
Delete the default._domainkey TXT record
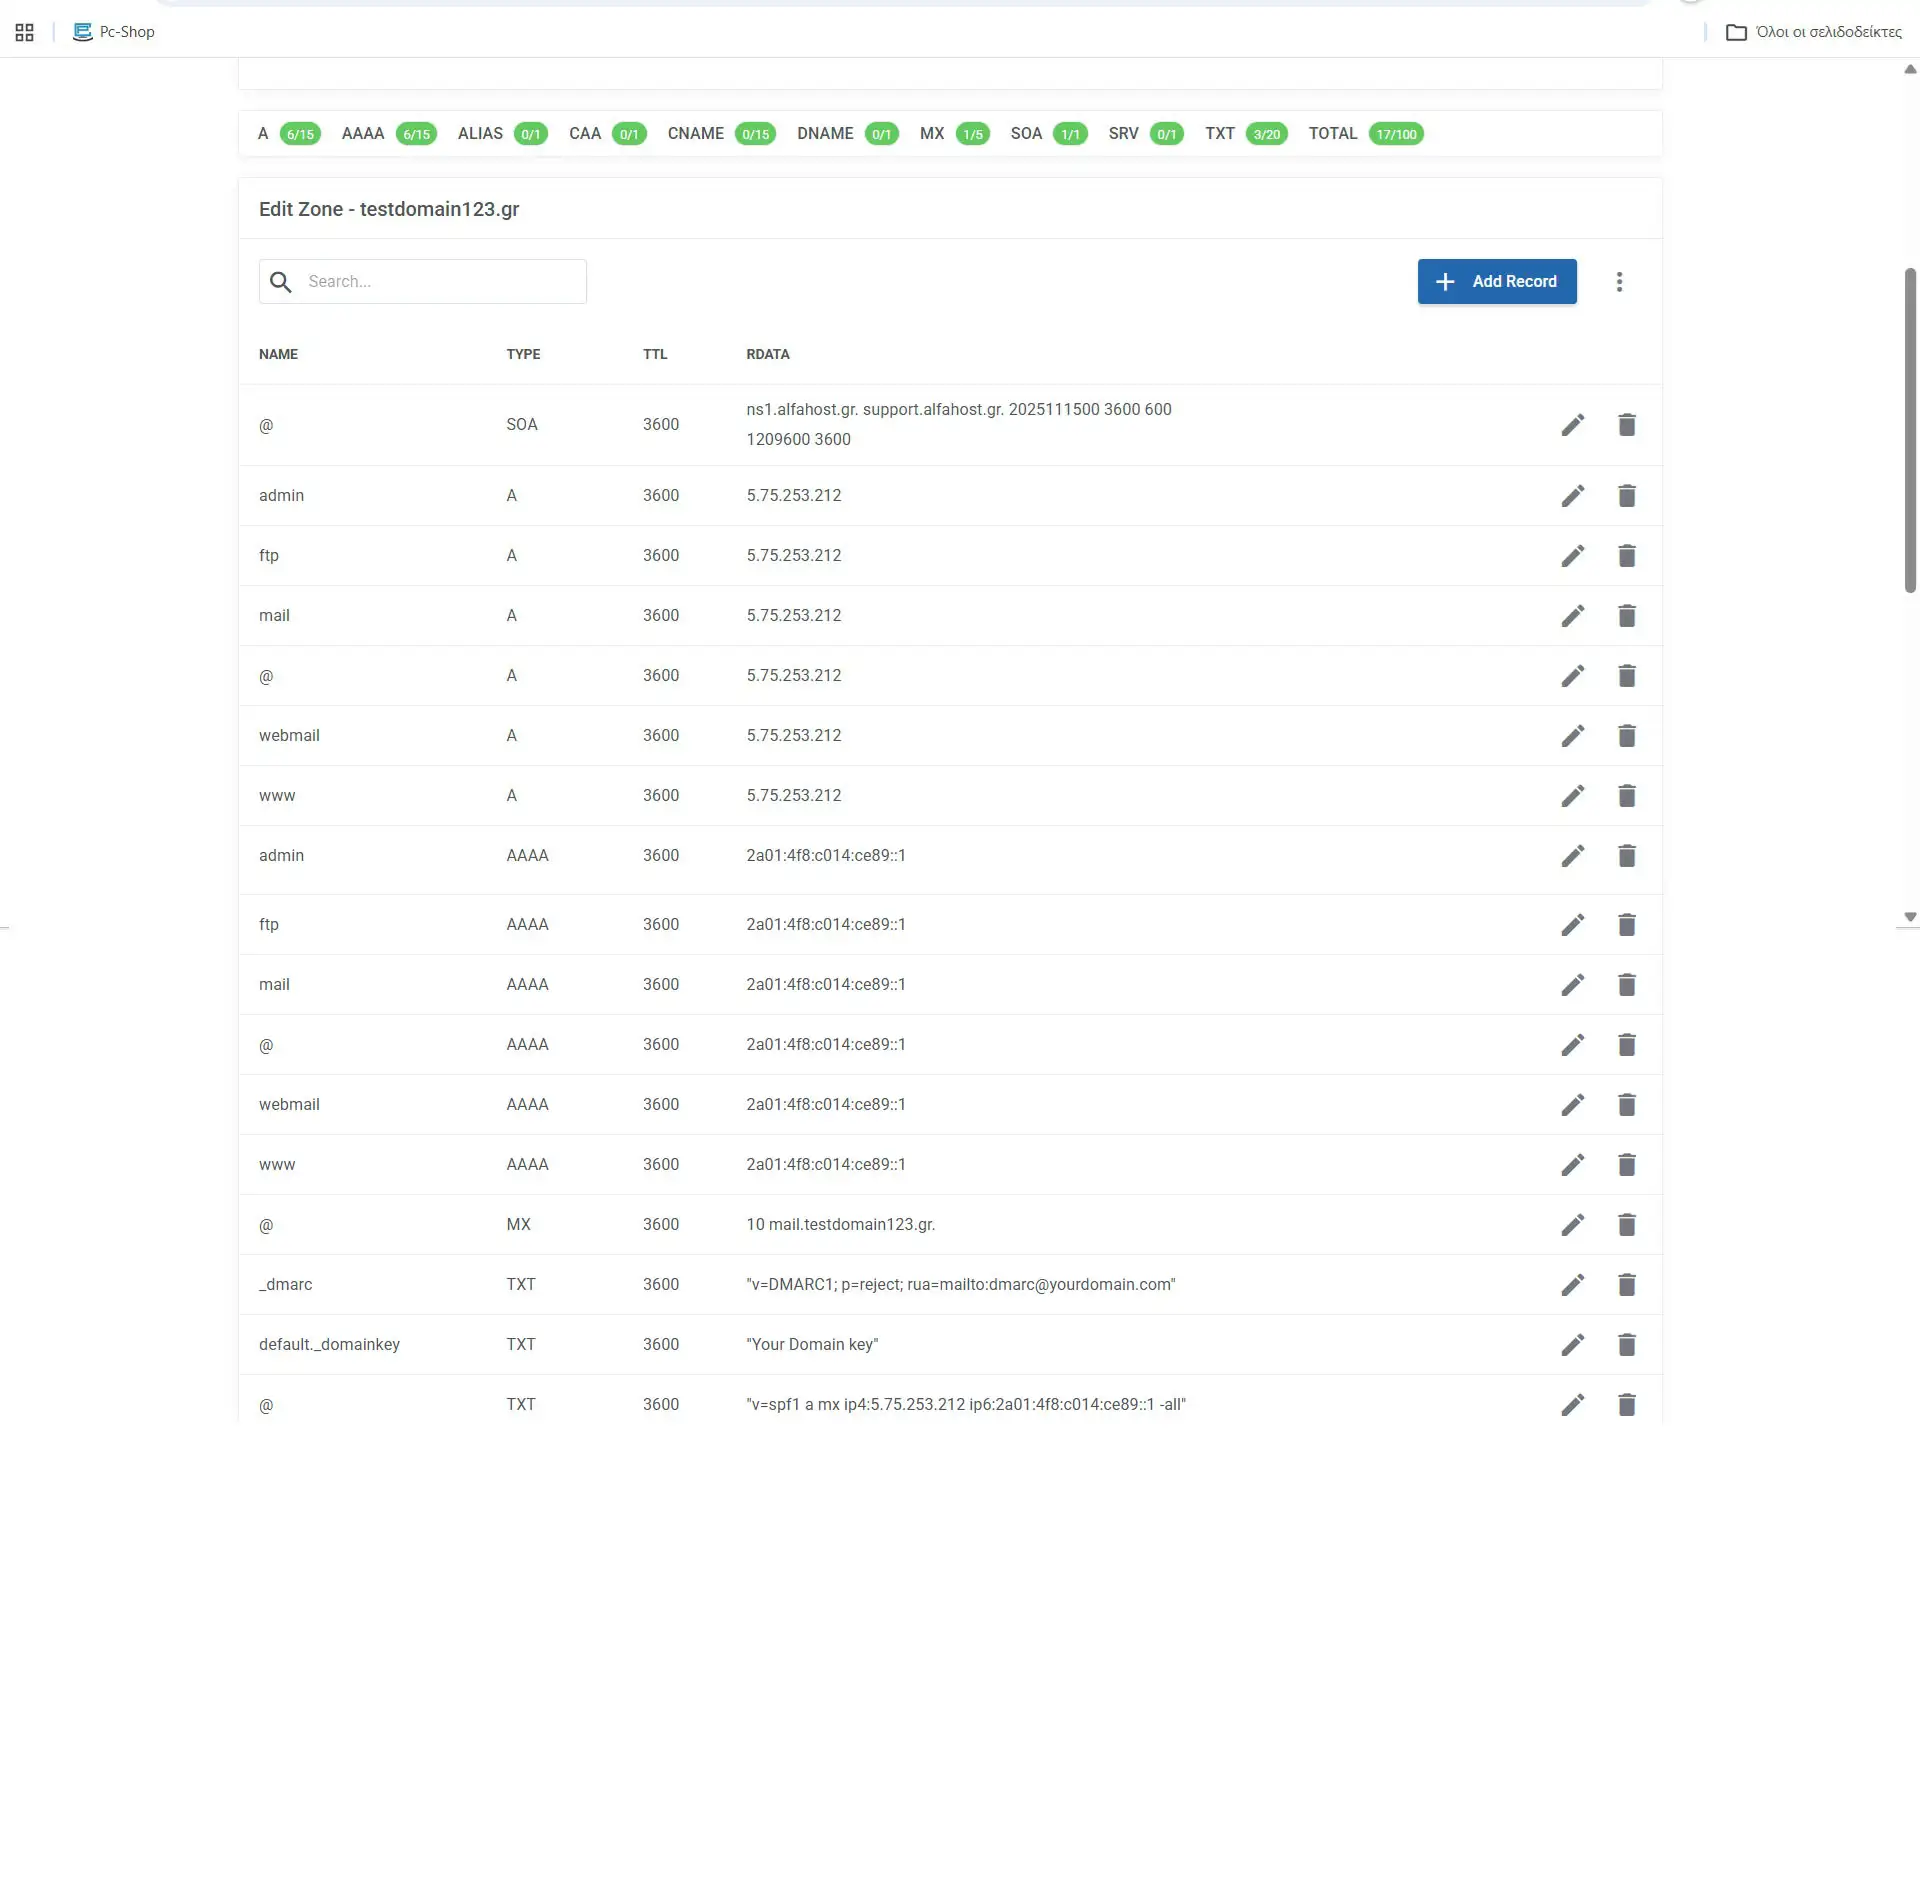pos(1627,1344)
